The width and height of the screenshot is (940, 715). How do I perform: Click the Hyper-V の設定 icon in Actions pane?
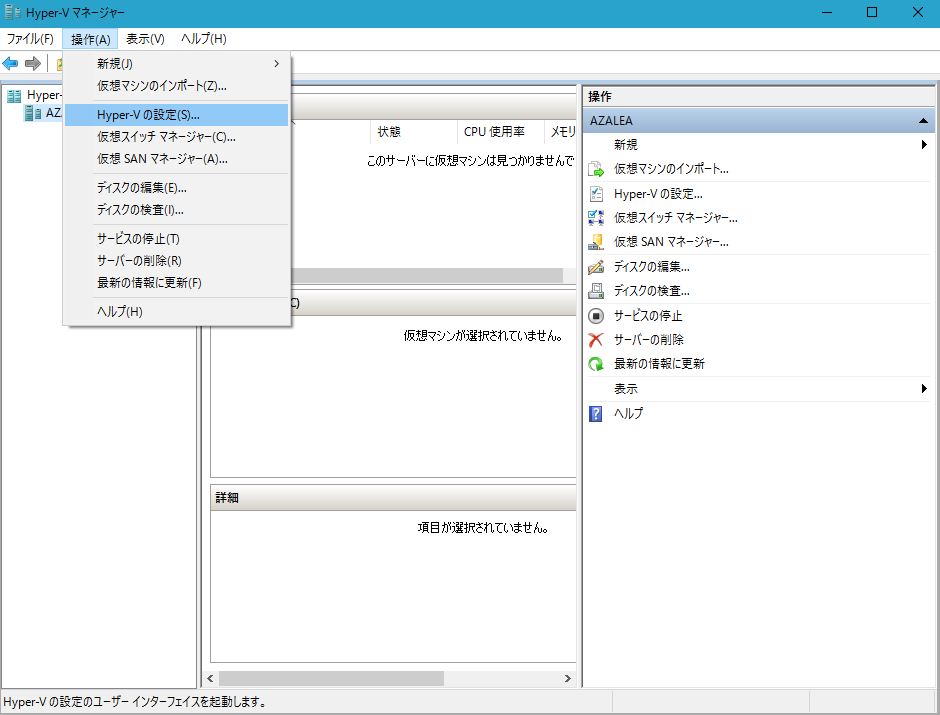click(596, 194)
